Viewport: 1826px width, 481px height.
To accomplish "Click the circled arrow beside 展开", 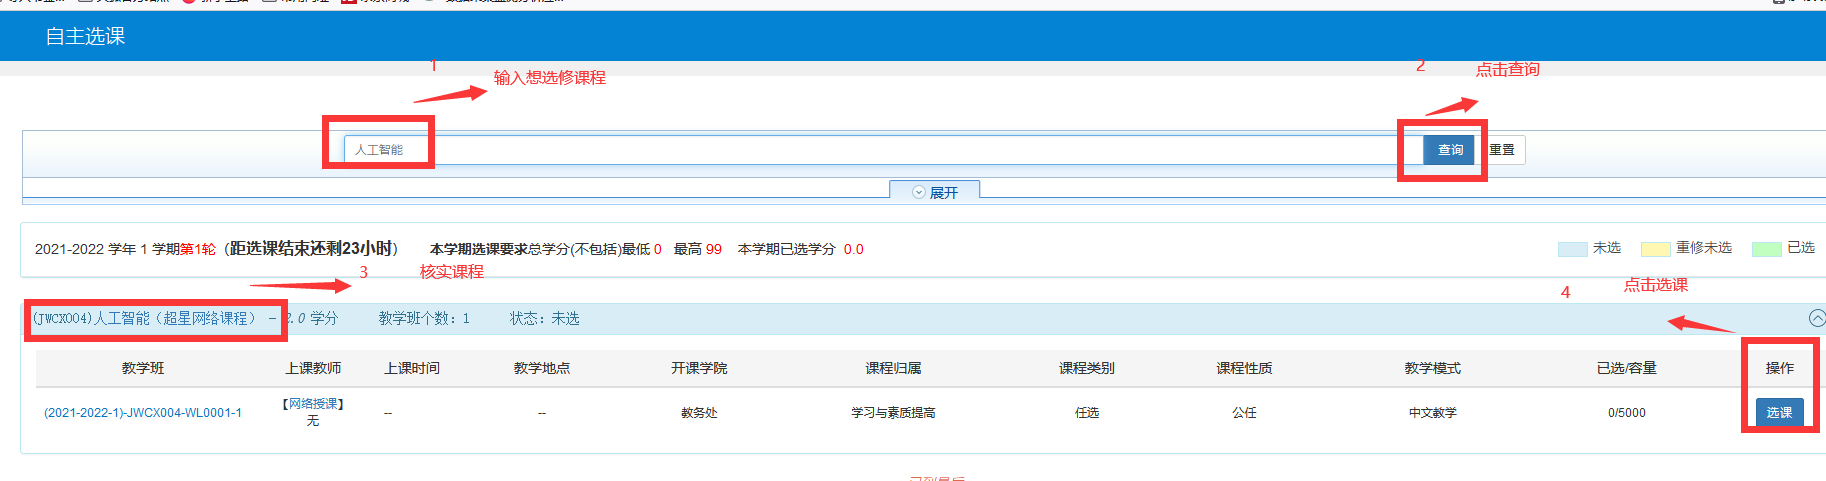I will coord(918,193).
